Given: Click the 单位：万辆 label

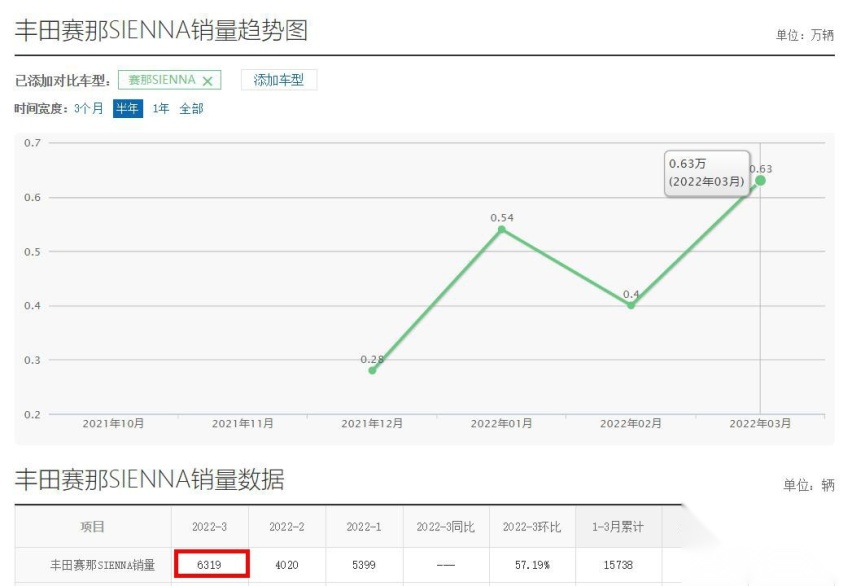Looking at the screenshot, I should [805, 35].
